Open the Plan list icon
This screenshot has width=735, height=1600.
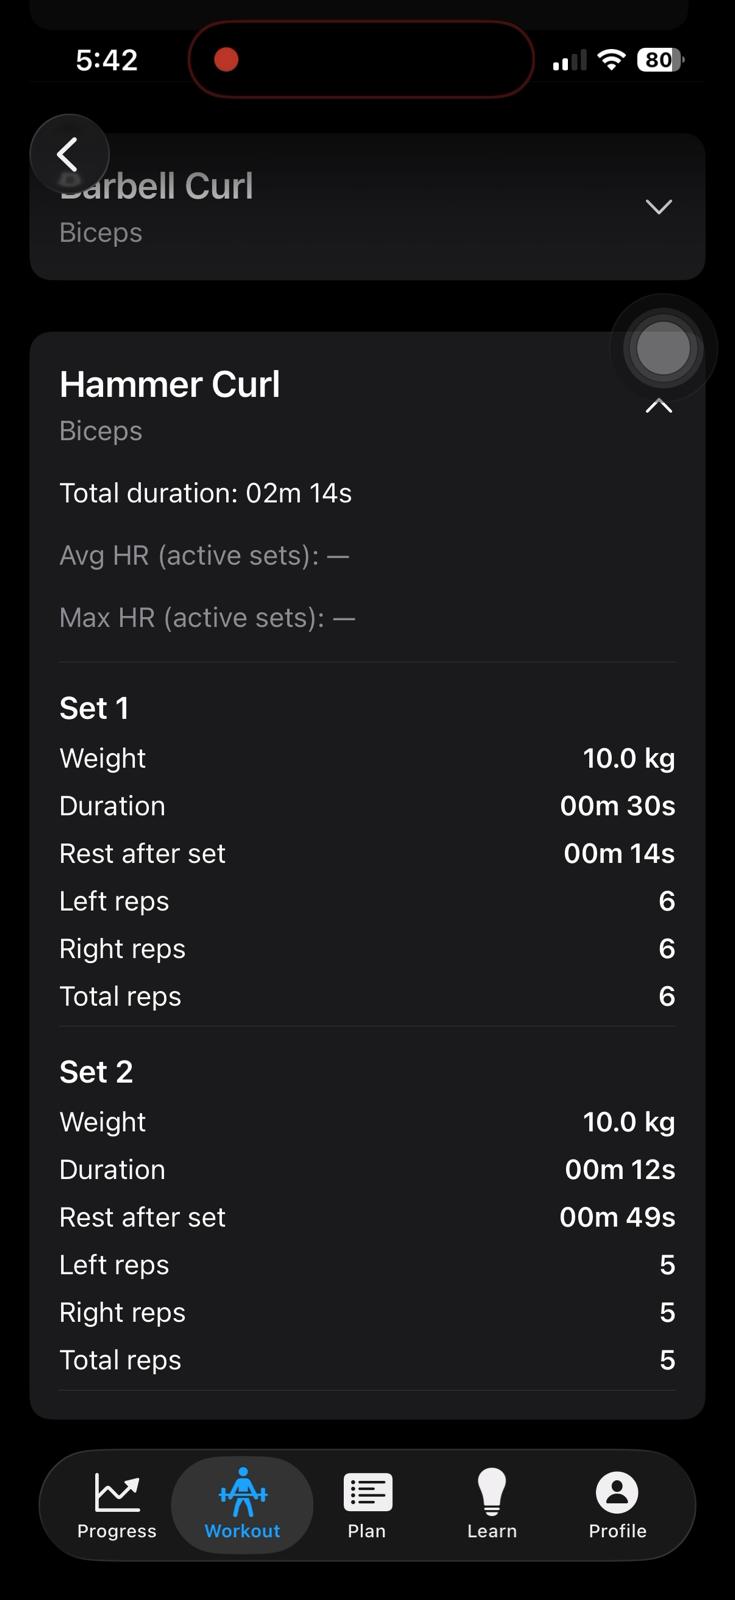367,1492
